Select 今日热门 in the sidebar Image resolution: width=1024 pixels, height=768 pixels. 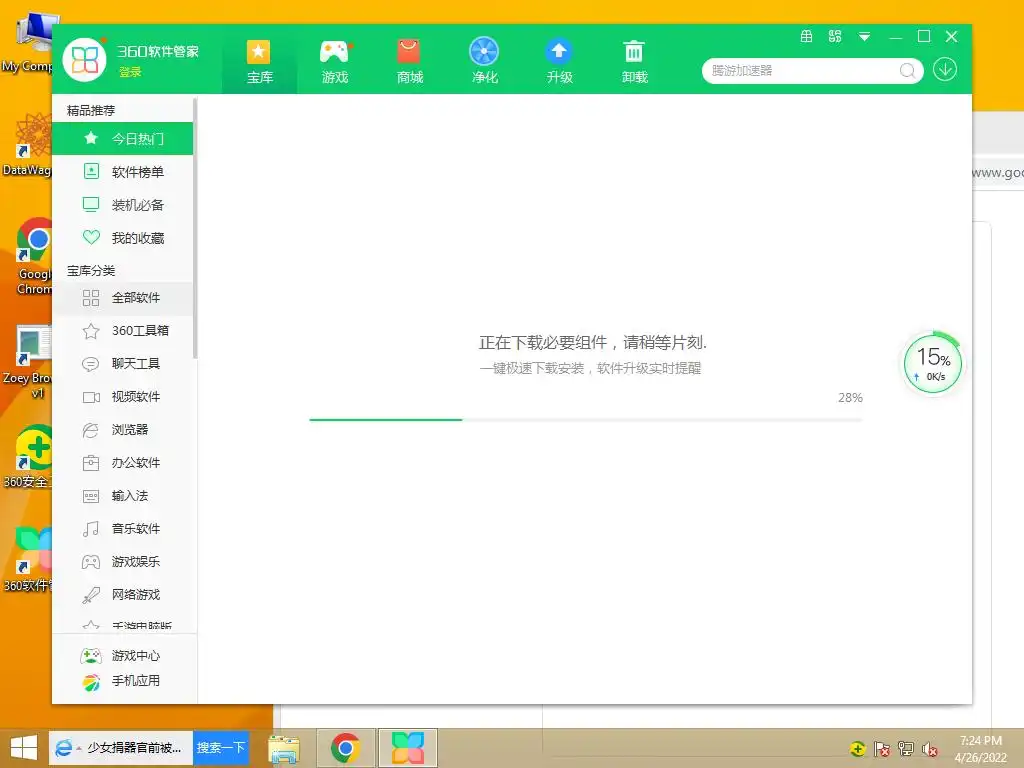pyautogui.click(x=122, y=138)
